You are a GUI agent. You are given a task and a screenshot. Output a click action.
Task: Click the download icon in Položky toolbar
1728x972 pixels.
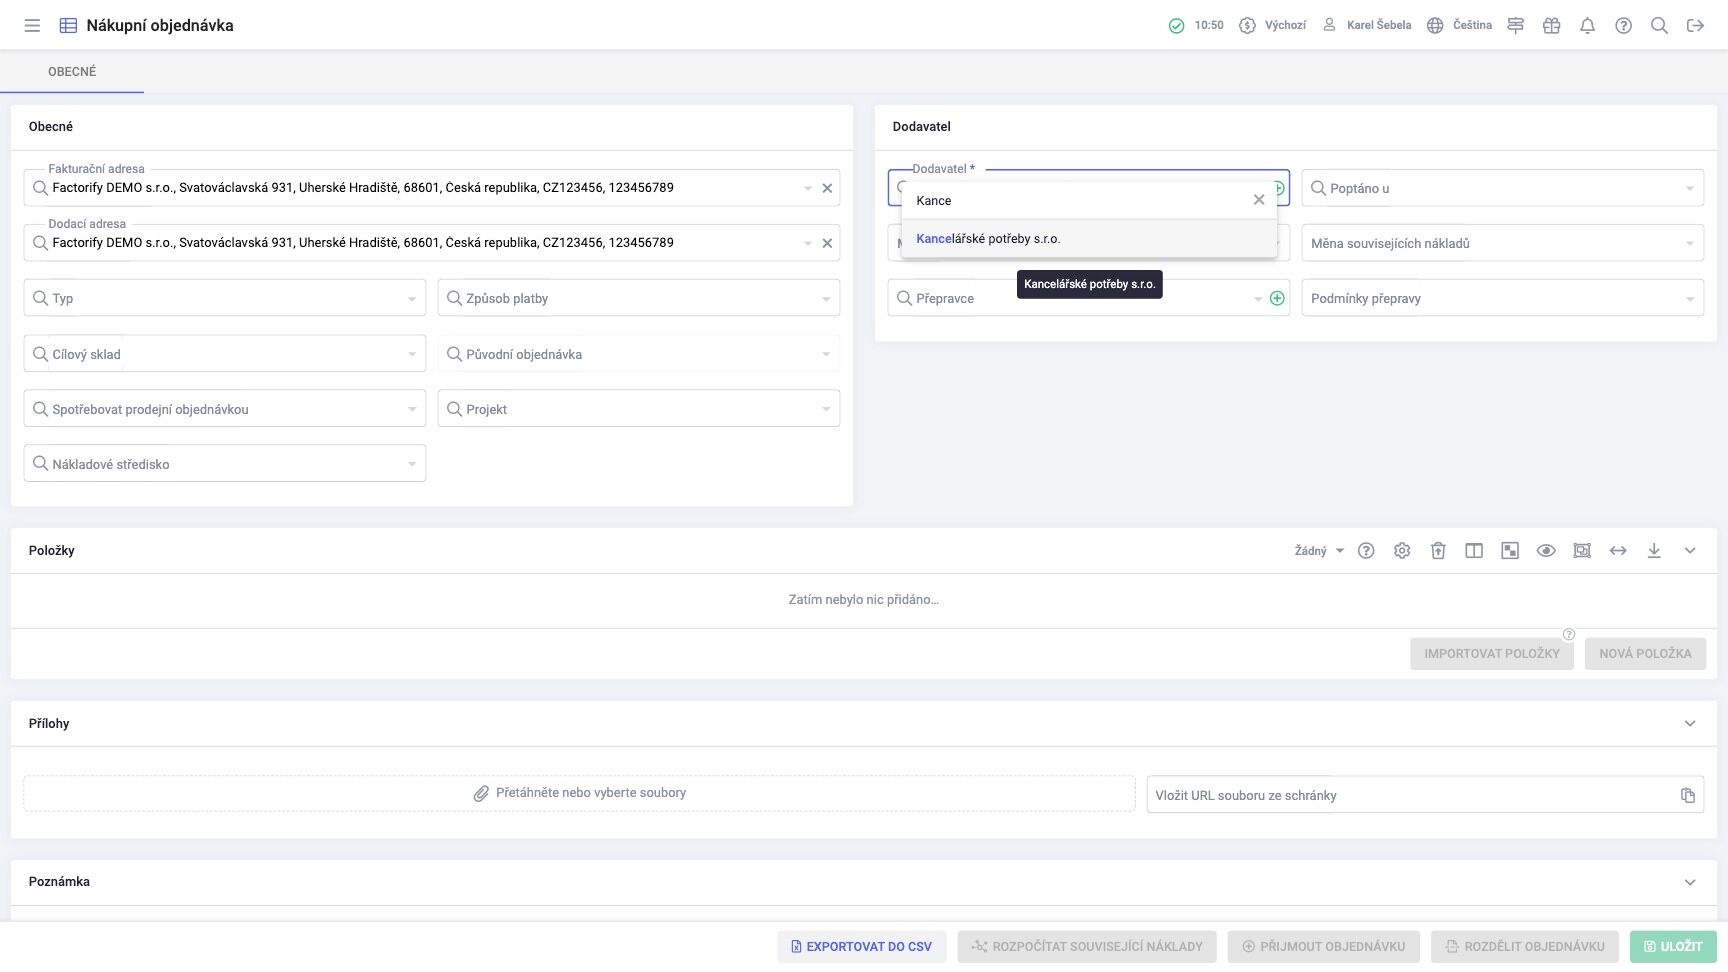1654,551
